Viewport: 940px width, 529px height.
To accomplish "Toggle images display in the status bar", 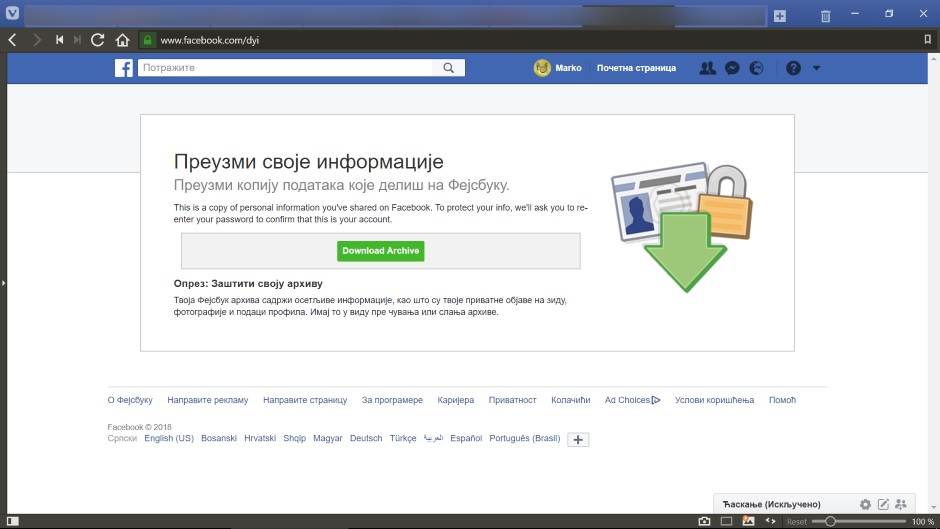I will point(748,521).
